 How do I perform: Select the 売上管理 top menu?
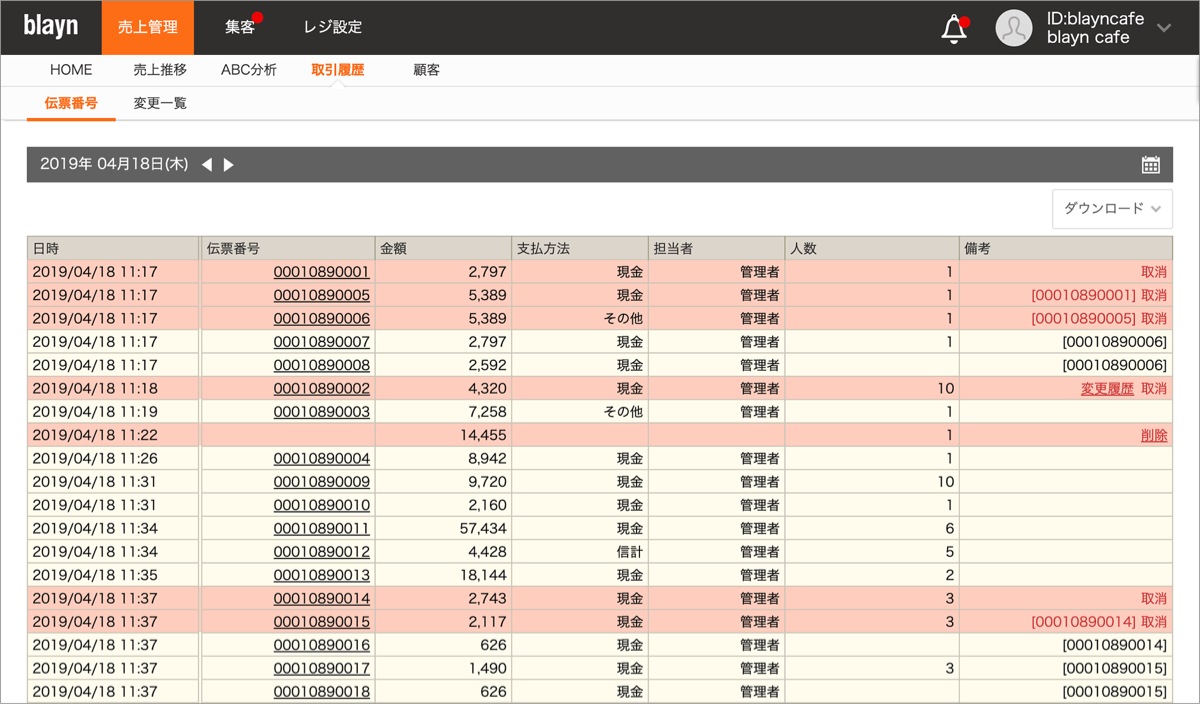click(148, 27)
